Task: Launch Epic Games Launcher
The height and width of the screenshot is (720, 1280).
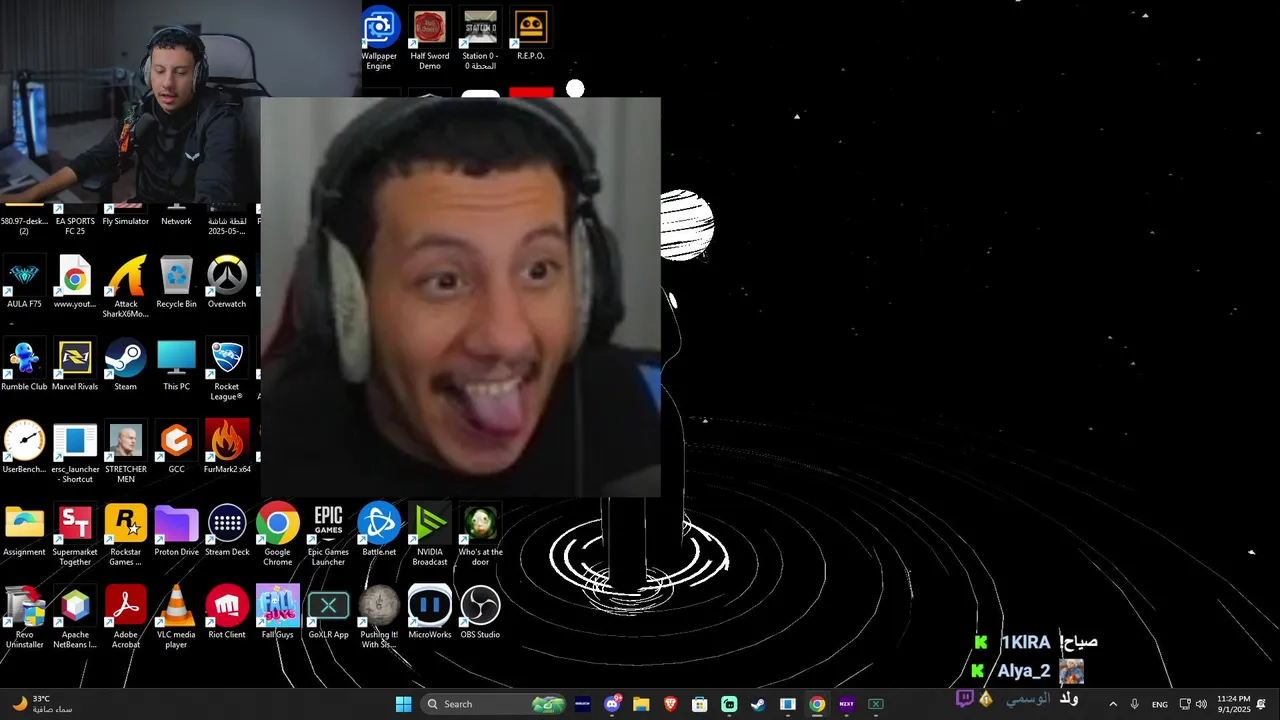Action: pyautogui.click(x=328, y=536)
